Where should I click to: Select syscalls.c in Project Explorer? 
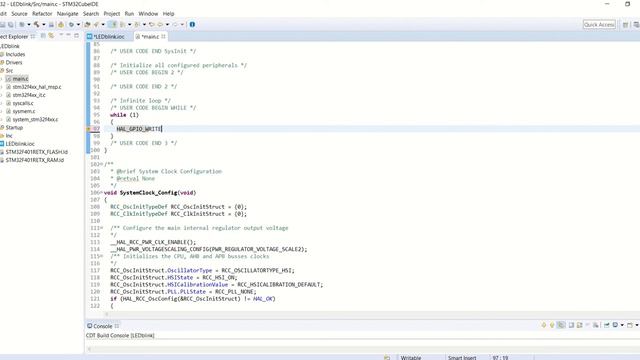(x=23, y=103)
